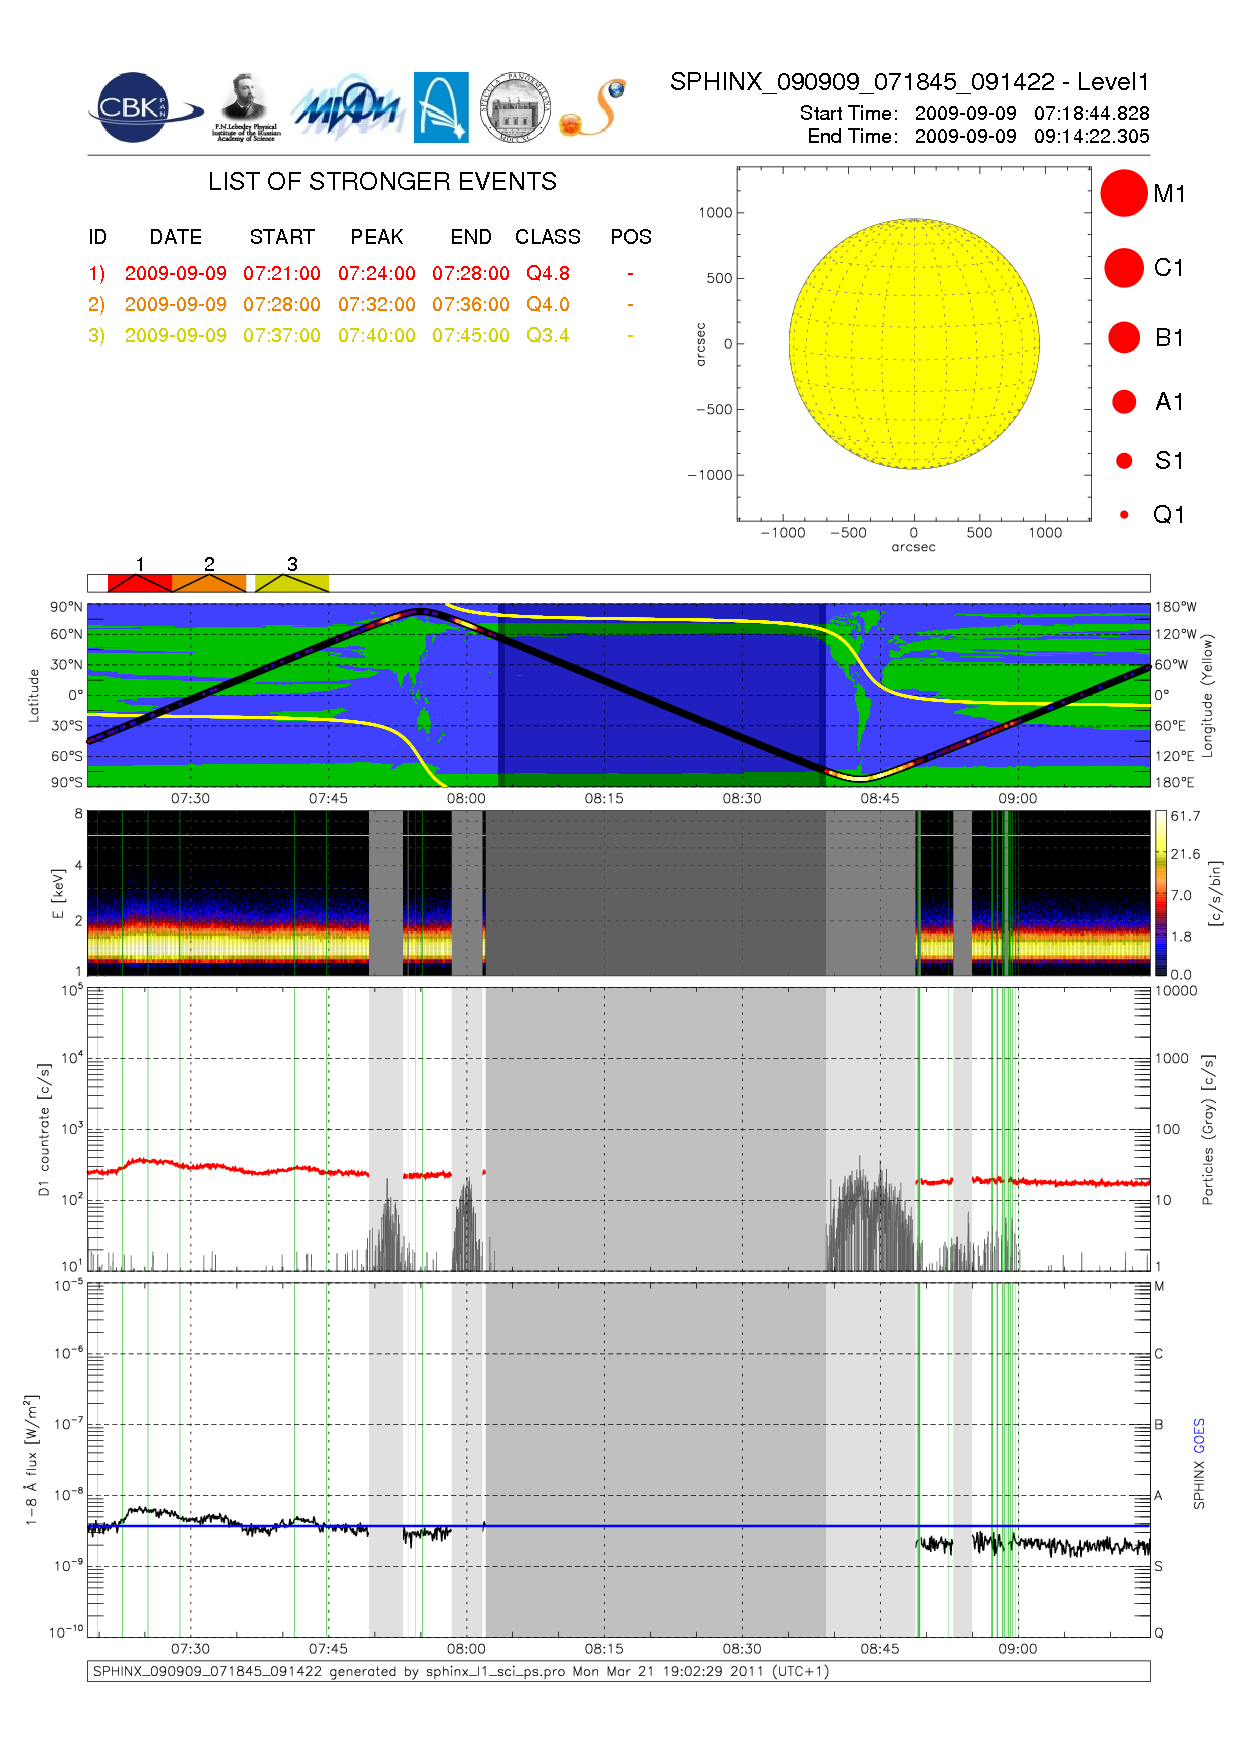Click the blue MIFI script logo
Screen dimensions: 1240x1754
click(347, 108)
